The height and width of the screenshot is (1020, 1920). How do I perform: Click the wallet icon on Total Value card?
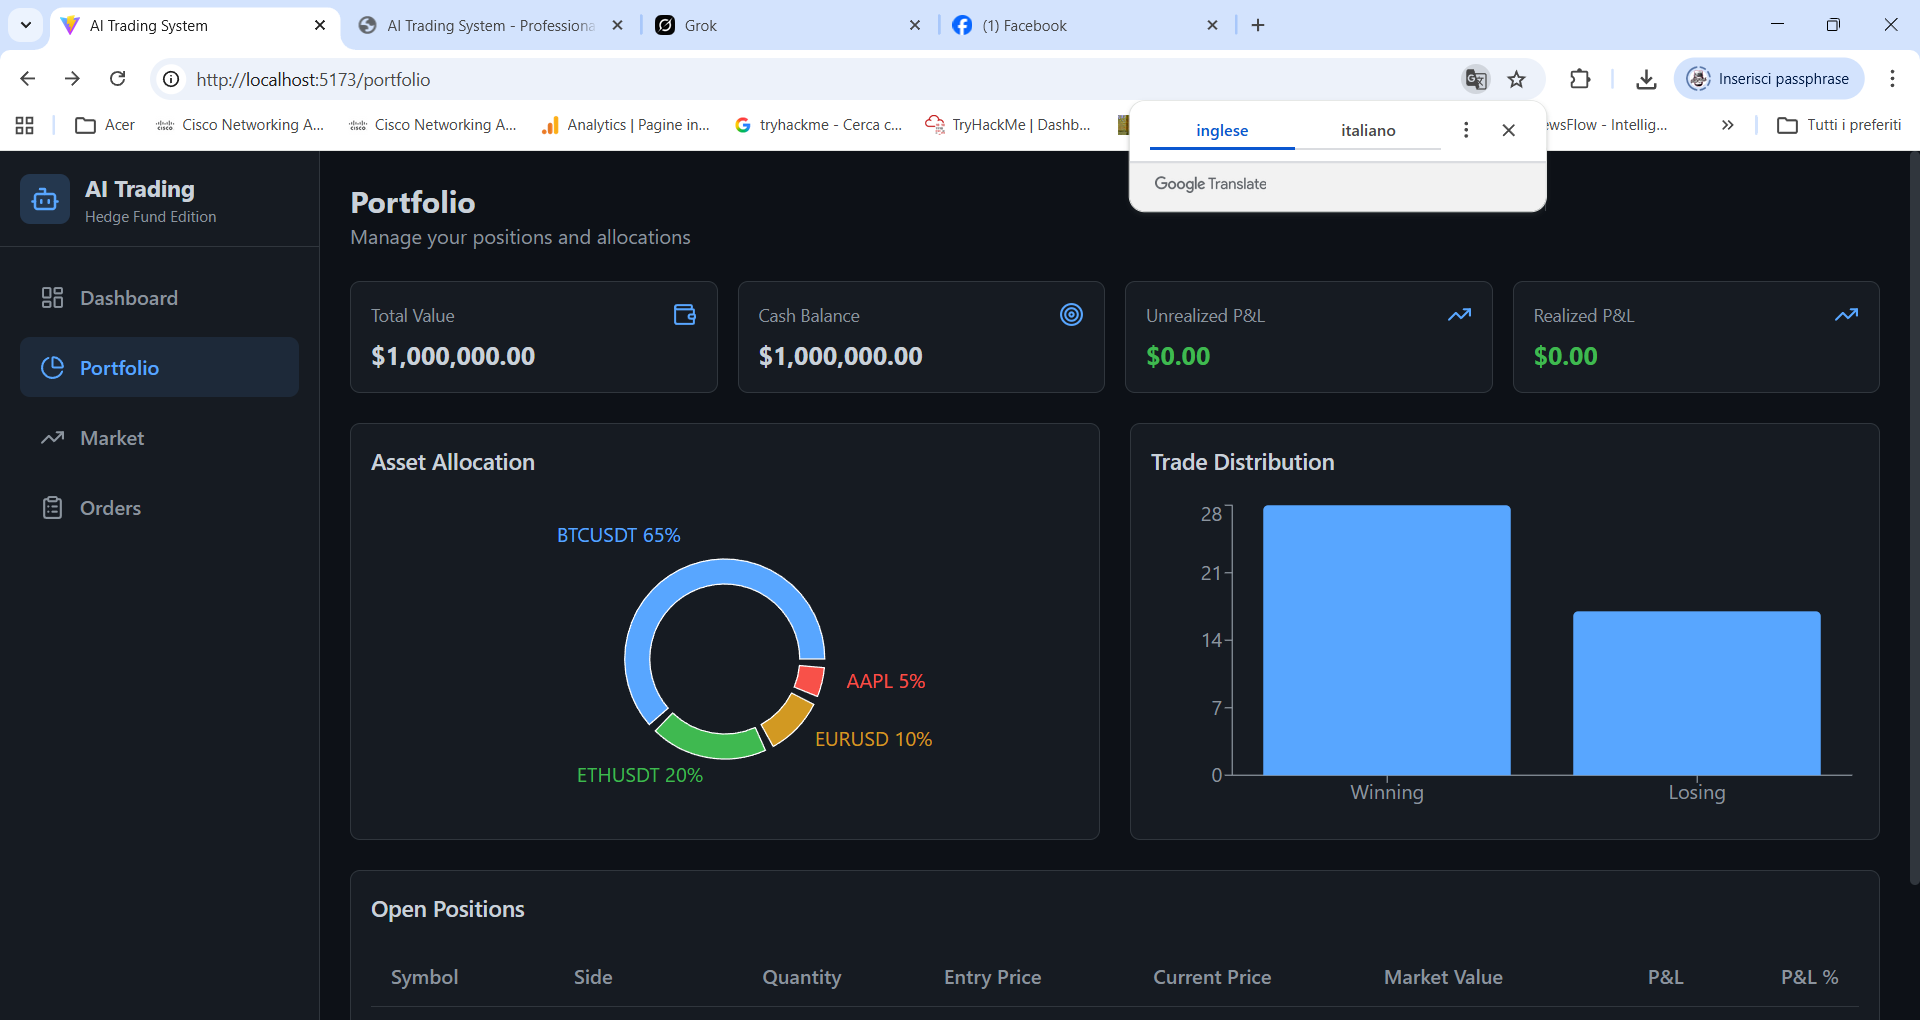point(684,314)
